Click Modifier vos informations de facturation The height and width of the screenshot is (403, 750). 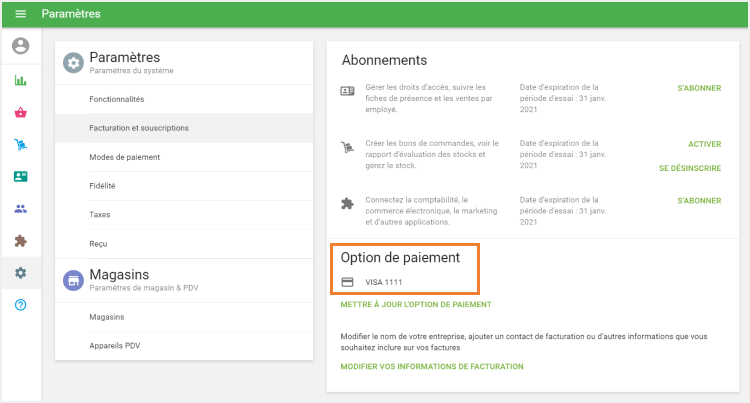[432, 366]
